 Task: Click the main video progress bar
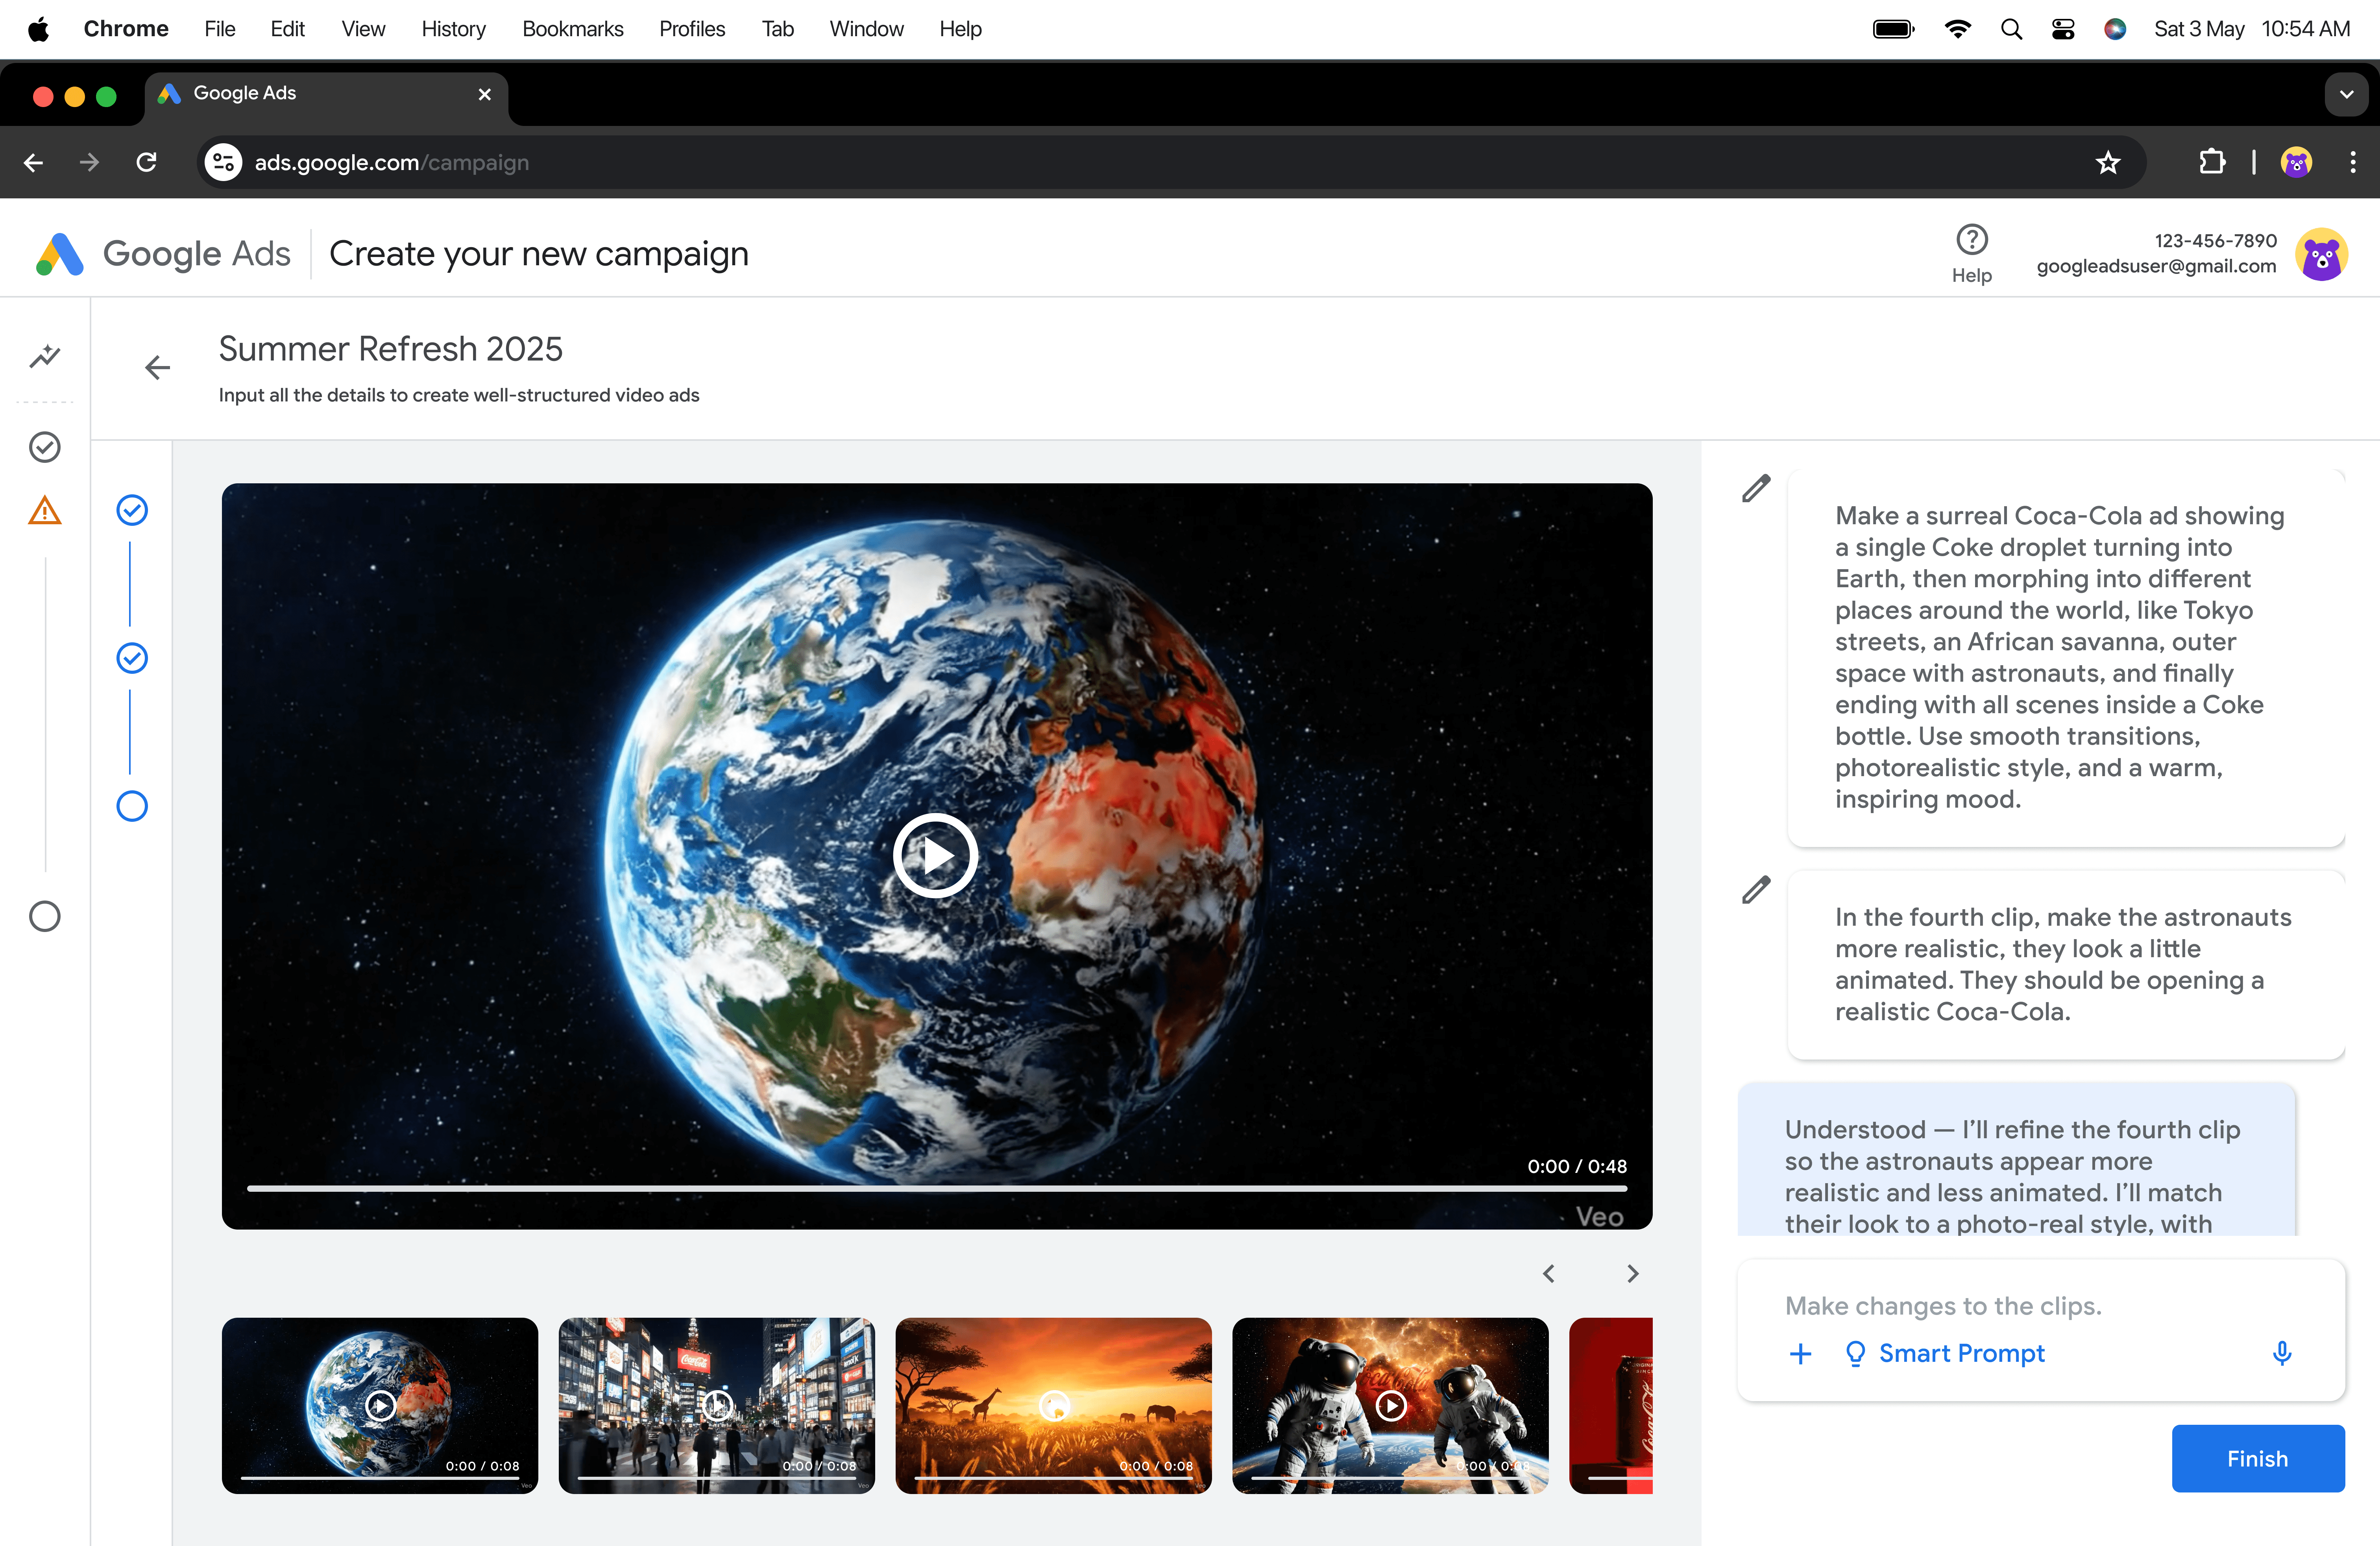[936, 1188]
